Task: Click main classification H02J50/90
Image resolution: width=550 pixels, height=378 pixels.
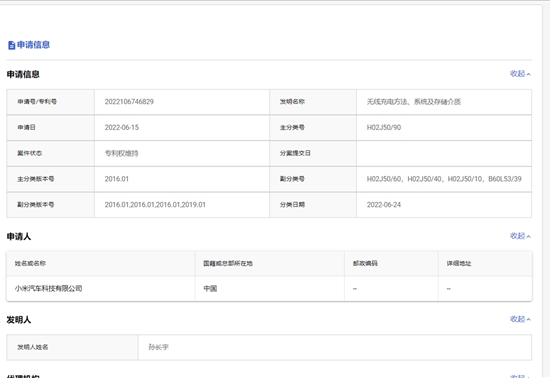Action: [x=384, y=127]
